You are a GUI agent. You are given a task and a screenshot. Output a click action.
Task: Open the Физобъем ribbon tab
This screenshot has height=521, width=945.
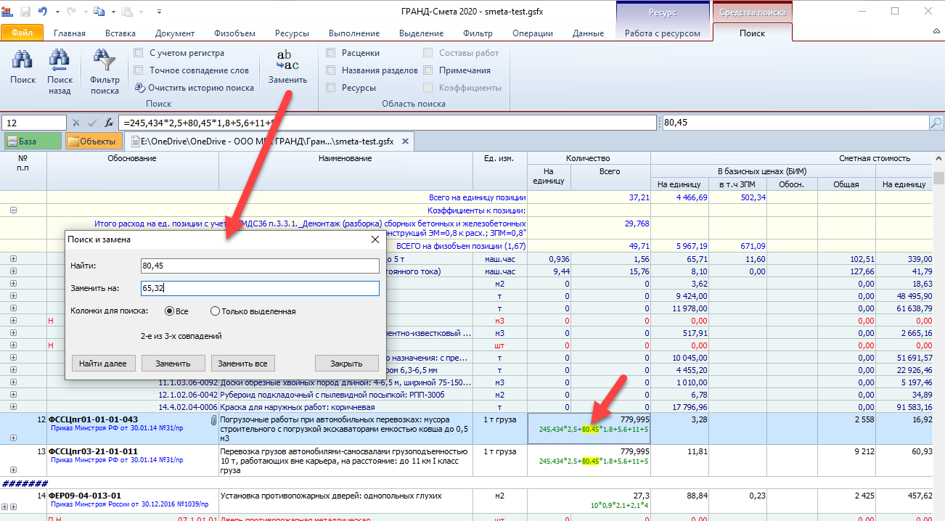coord(234,33)
